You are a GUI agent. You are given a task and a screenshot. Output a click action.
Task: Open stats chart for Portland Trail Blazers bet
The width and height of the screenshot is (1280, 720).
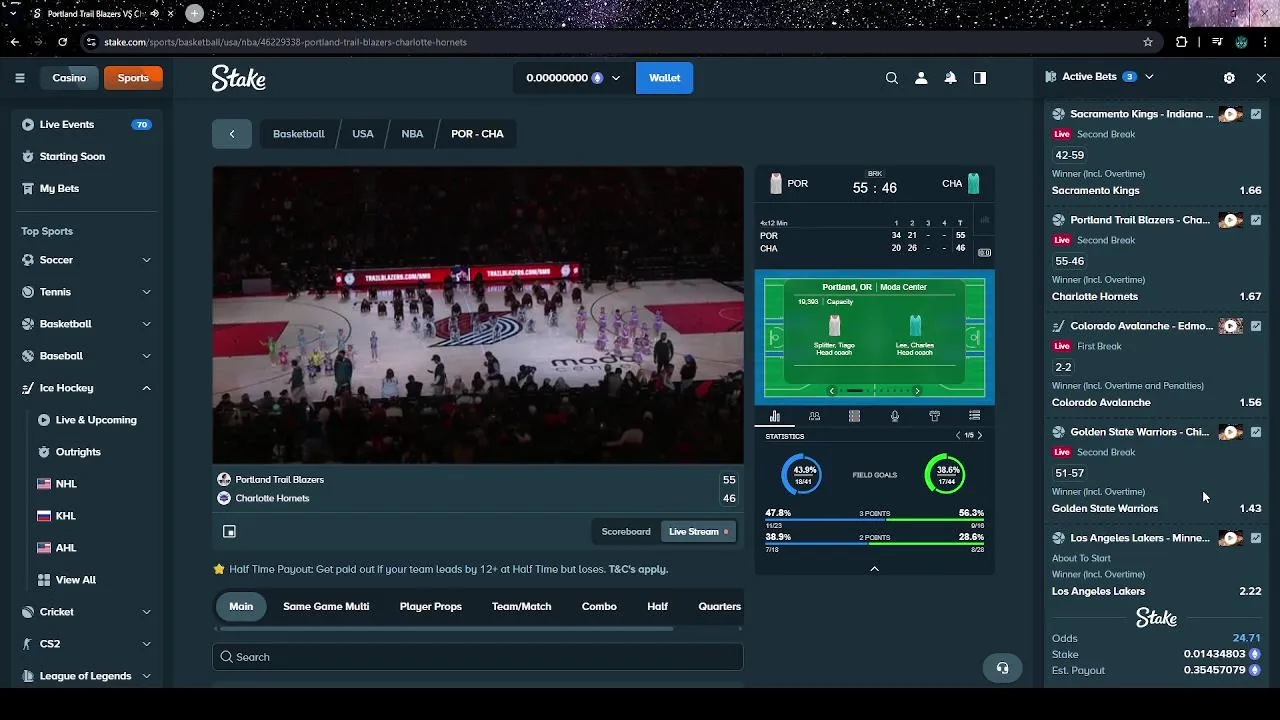click(x=1256, y=220)
